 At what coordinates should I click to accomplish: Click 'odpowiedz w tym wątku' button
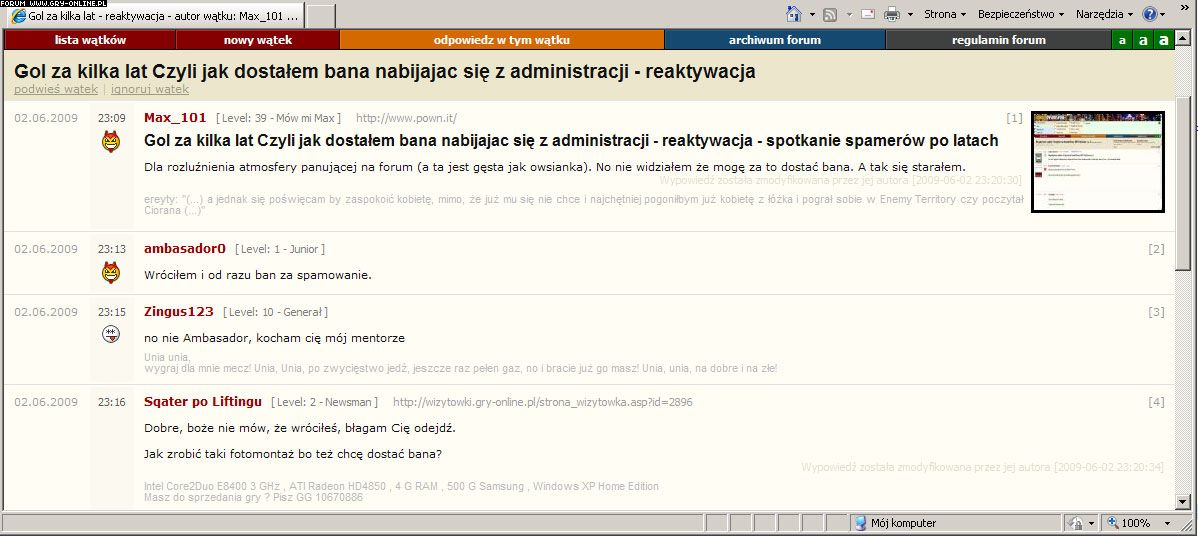(x=501, y=40)
